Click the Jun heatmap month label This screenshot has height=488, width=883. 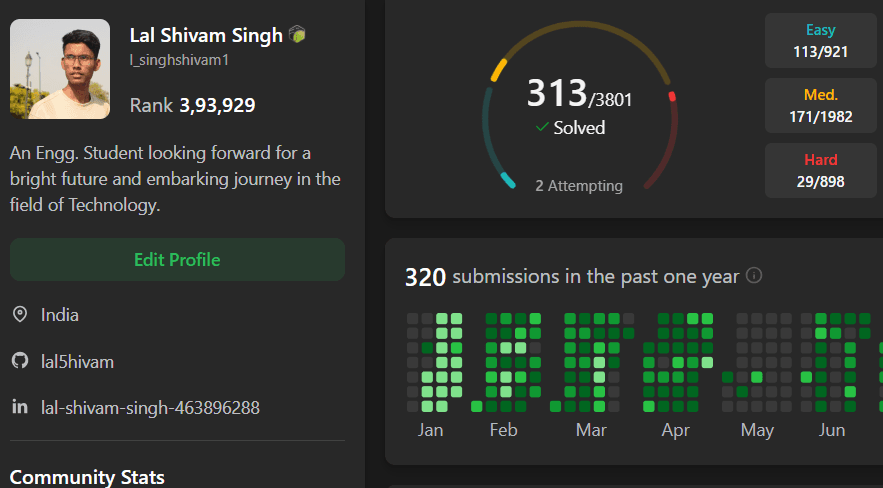pyautogui.click(x=832, y=430)
